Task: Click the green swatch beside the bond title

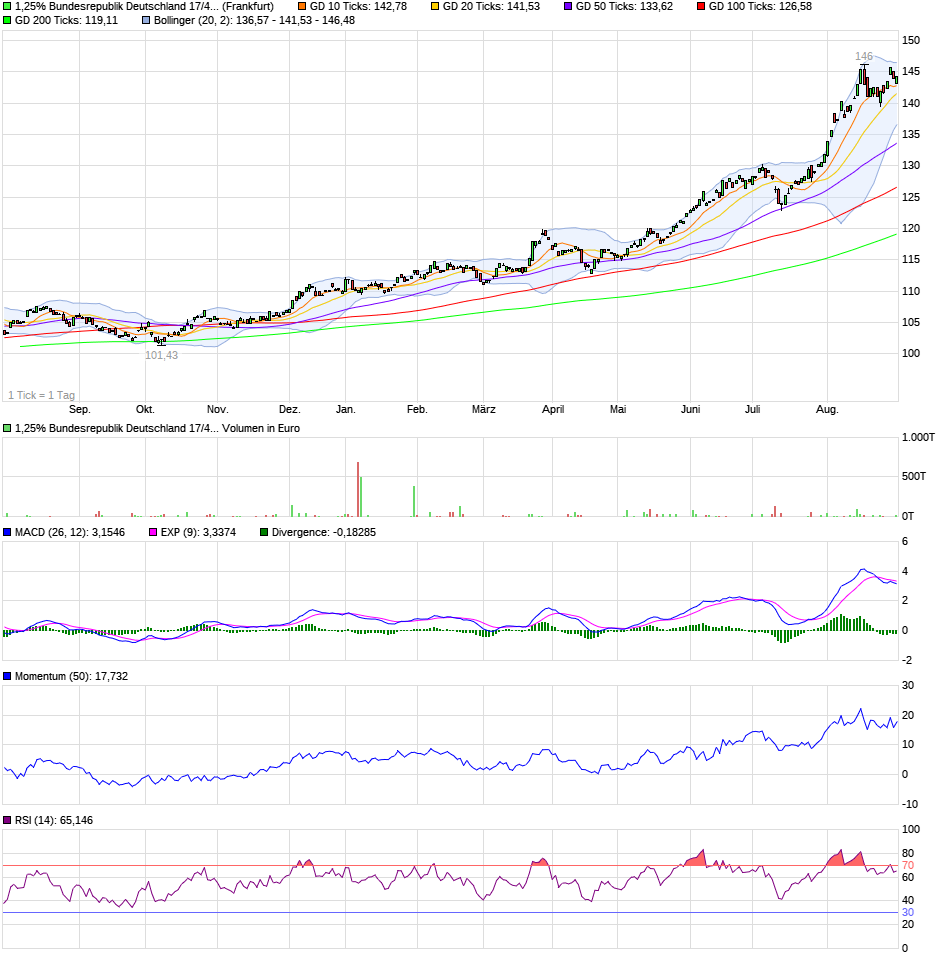Action: (7, 7)
